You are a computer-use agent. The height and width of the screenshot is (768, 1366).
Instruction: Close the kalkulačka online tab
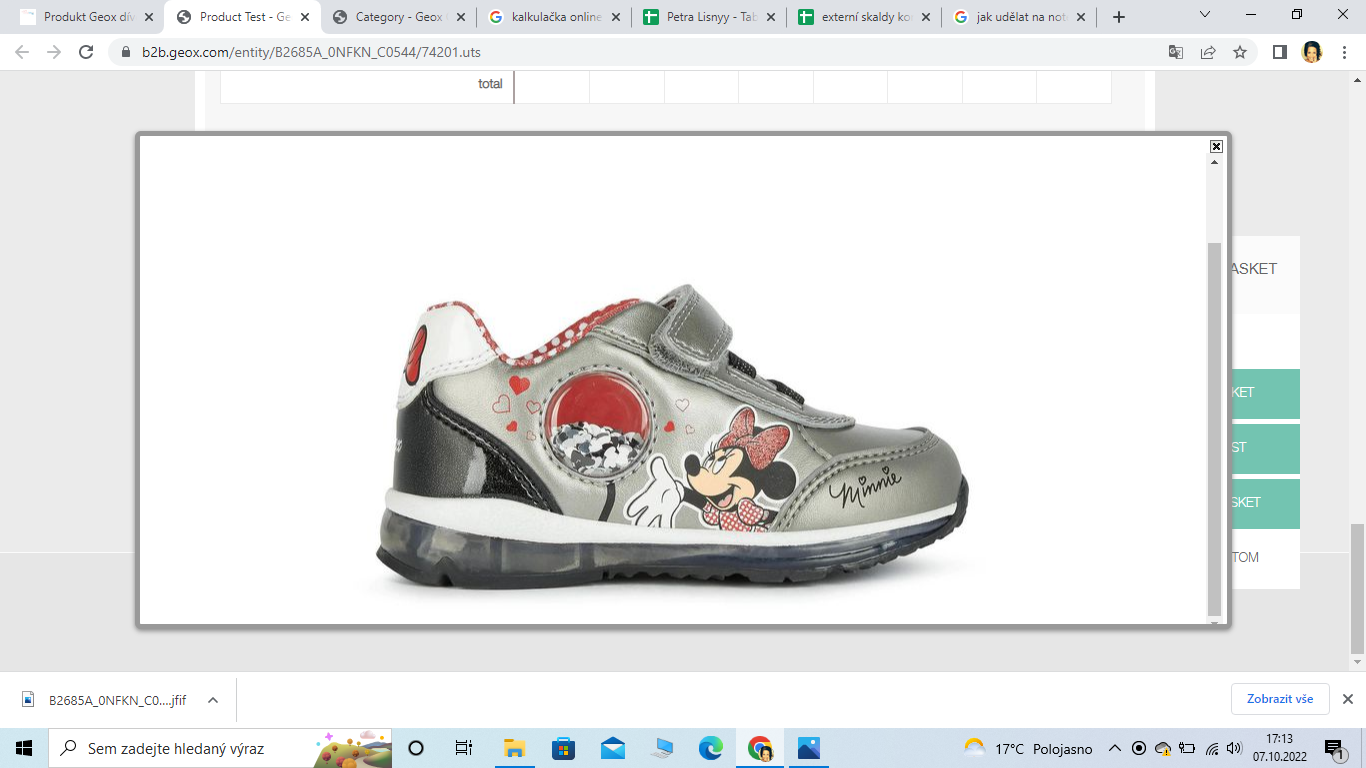pyautogui.click(x=615, y=17)
